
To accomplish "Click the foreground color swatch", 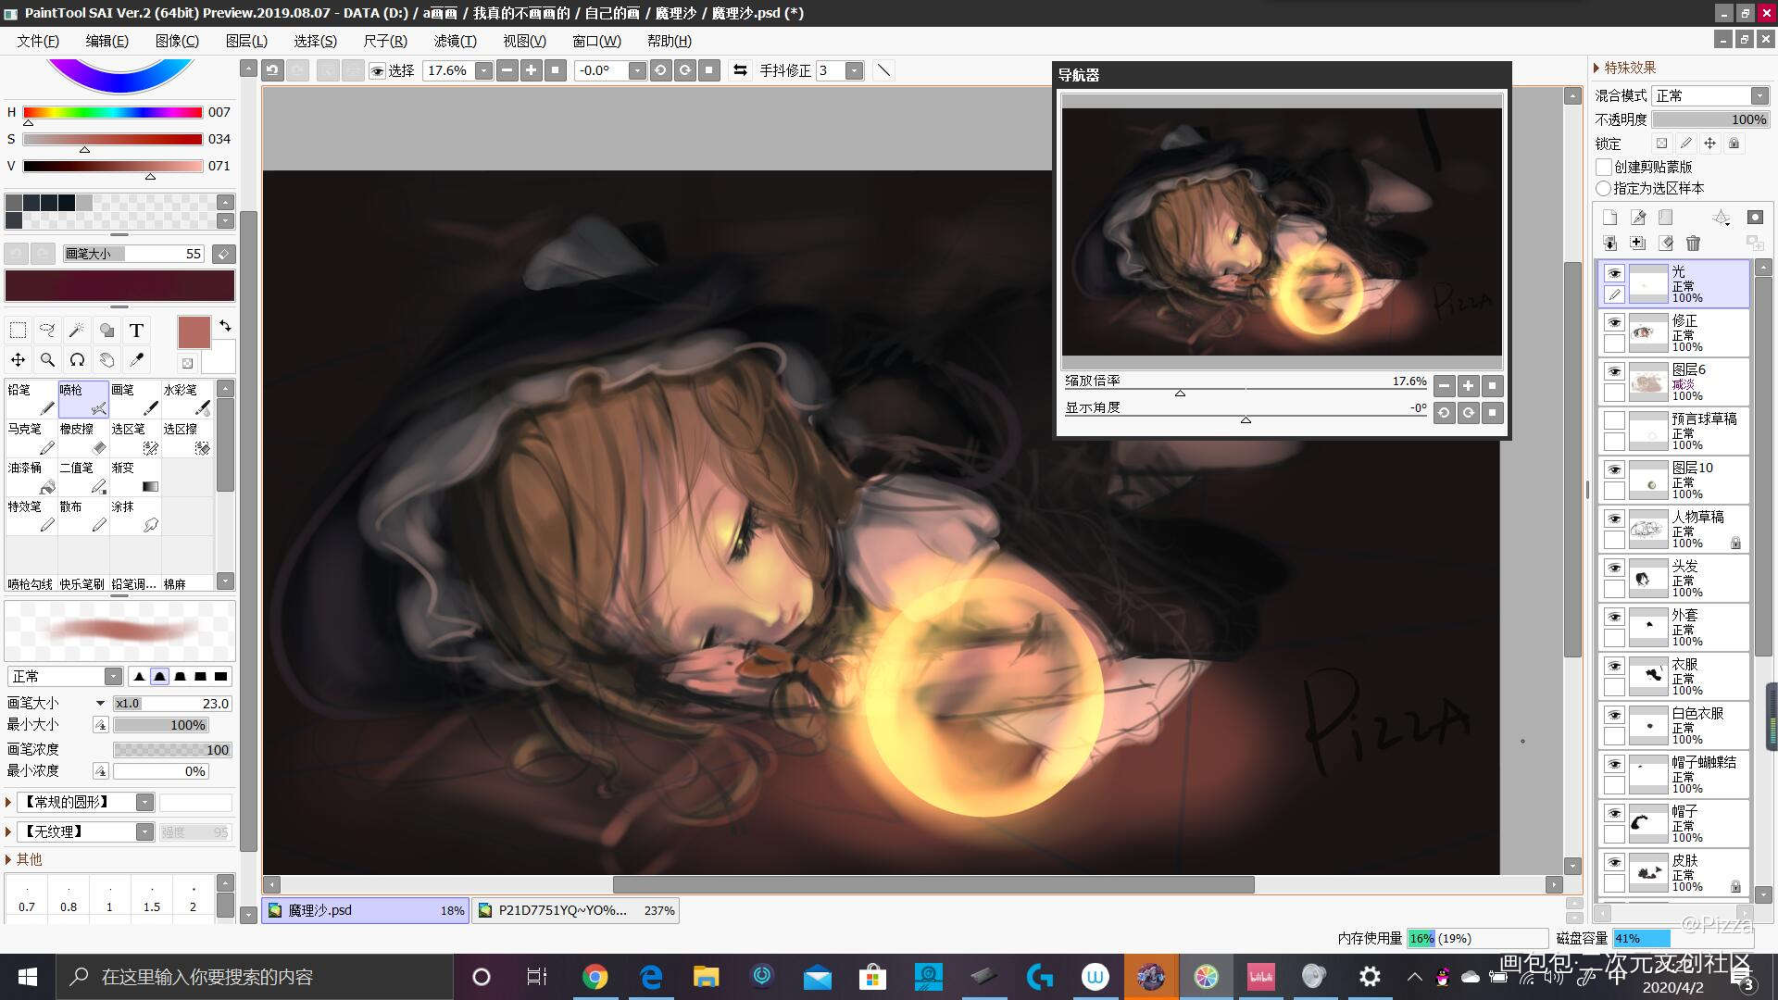I will pos(194,332).
